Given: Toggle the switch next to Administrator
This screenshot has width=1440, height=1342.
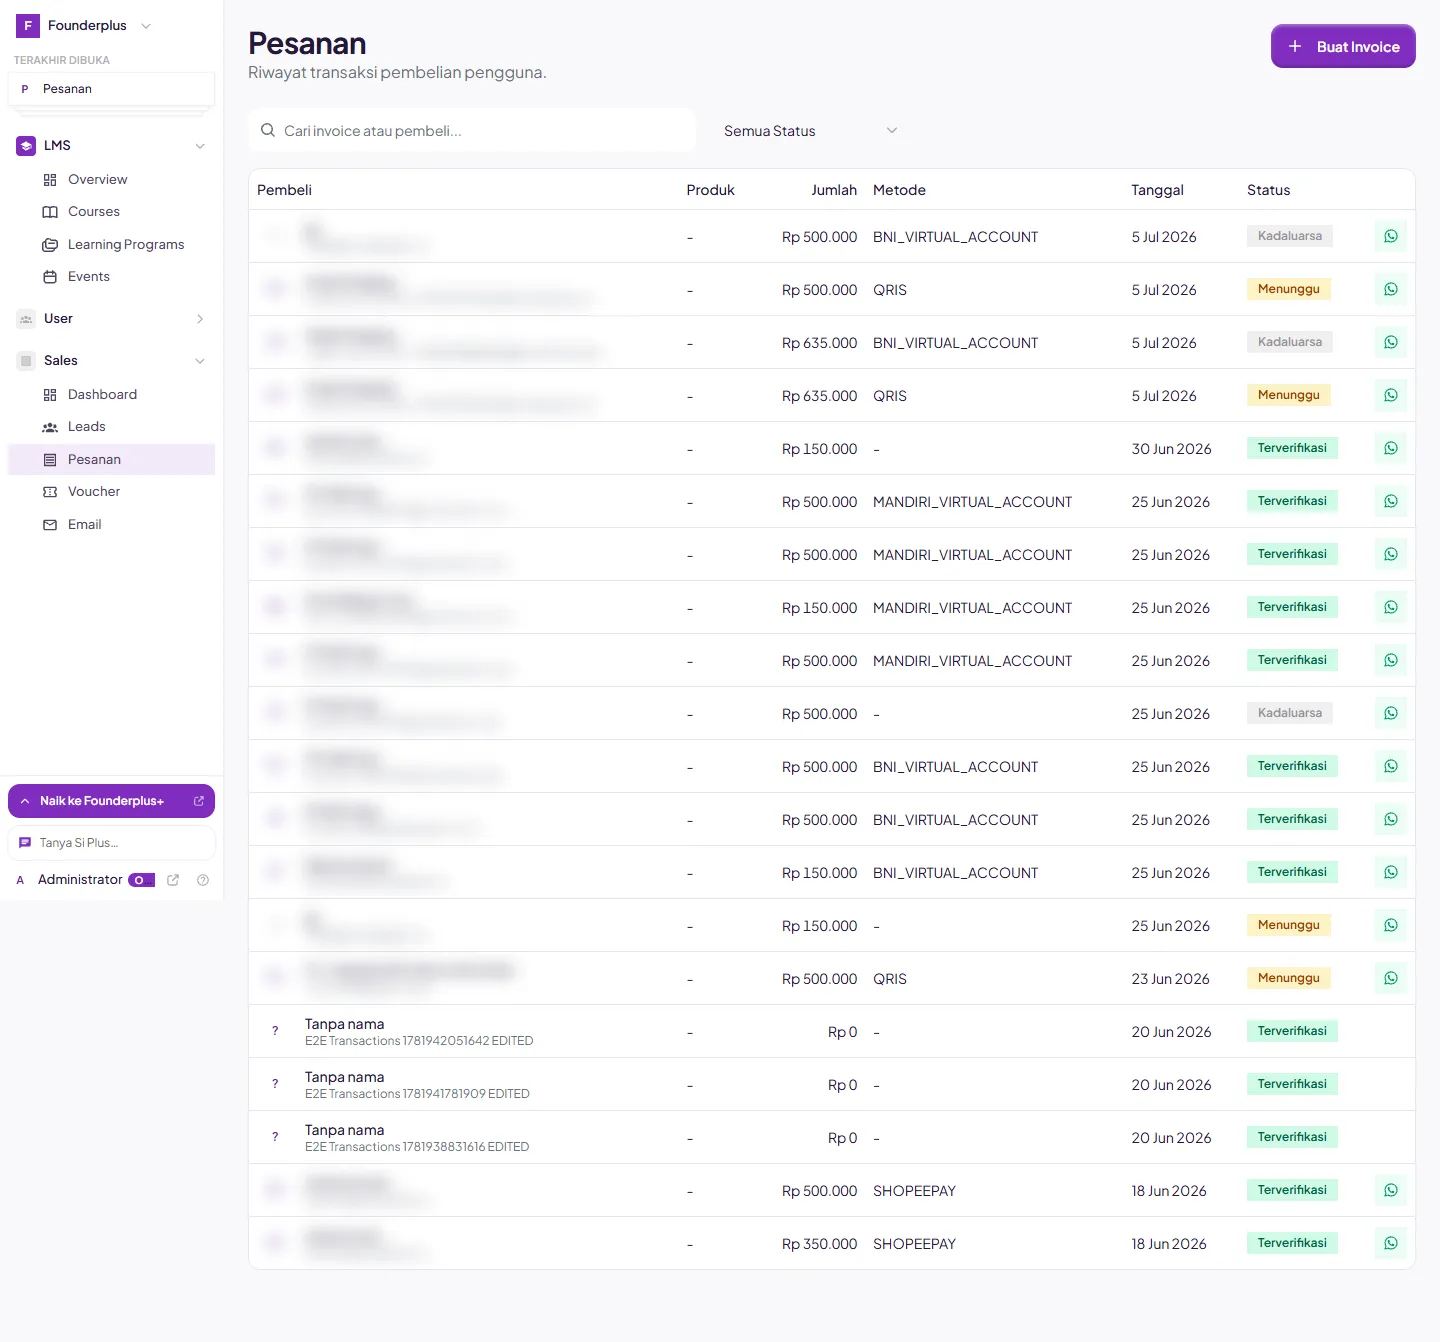Looking at the screenshot, I should pos(141,880).
